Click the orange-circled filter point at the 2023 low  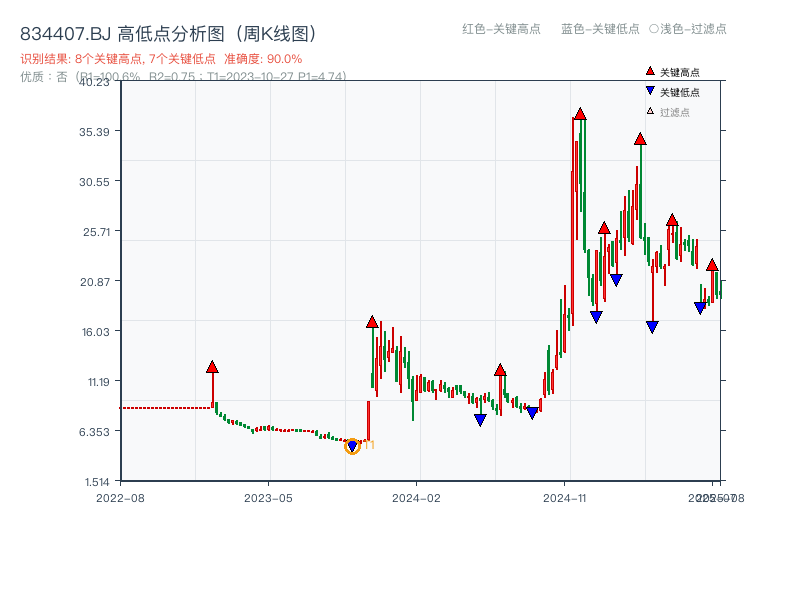click(x=352, y=447)
